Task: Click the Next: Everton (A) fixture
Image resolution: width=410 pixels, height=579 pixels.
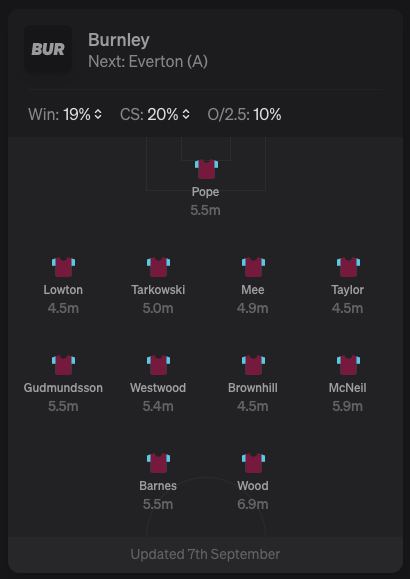Action: pyautogui.click(x=148, y=61)
